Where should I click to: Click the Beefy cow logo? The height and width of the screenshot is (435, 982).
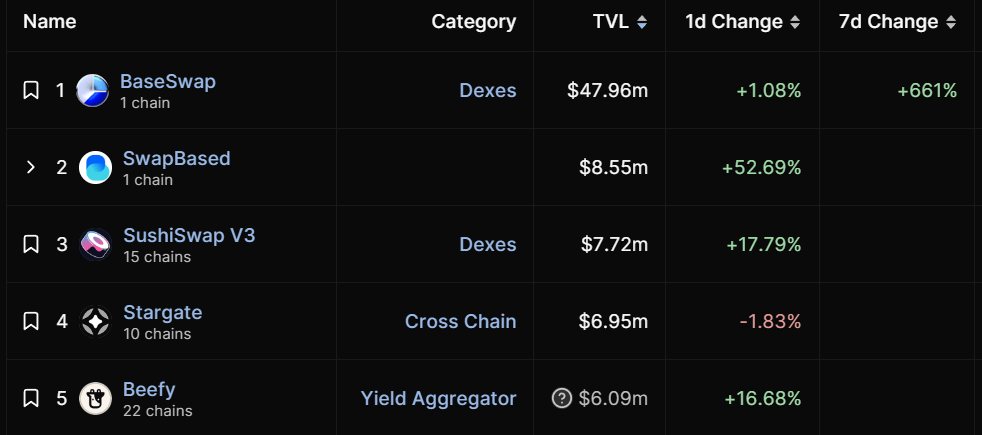(95, 398)
